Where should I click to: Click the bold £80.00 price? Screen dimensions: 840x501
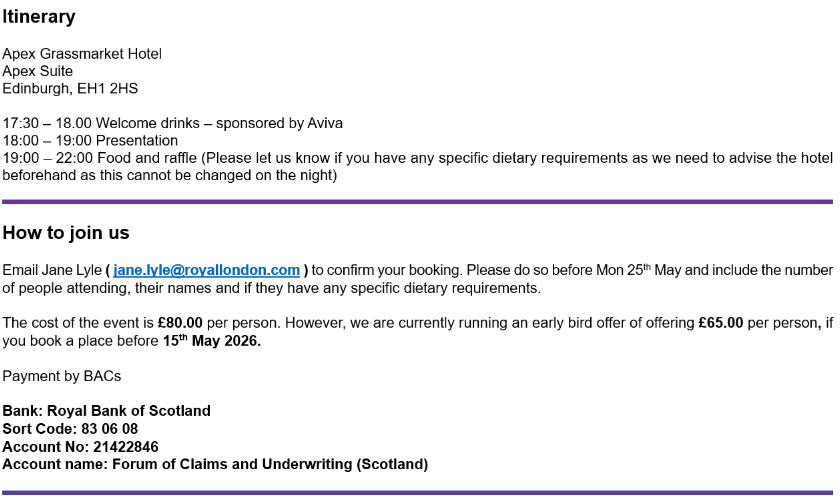pyautogui.click(x=180, y=324)
